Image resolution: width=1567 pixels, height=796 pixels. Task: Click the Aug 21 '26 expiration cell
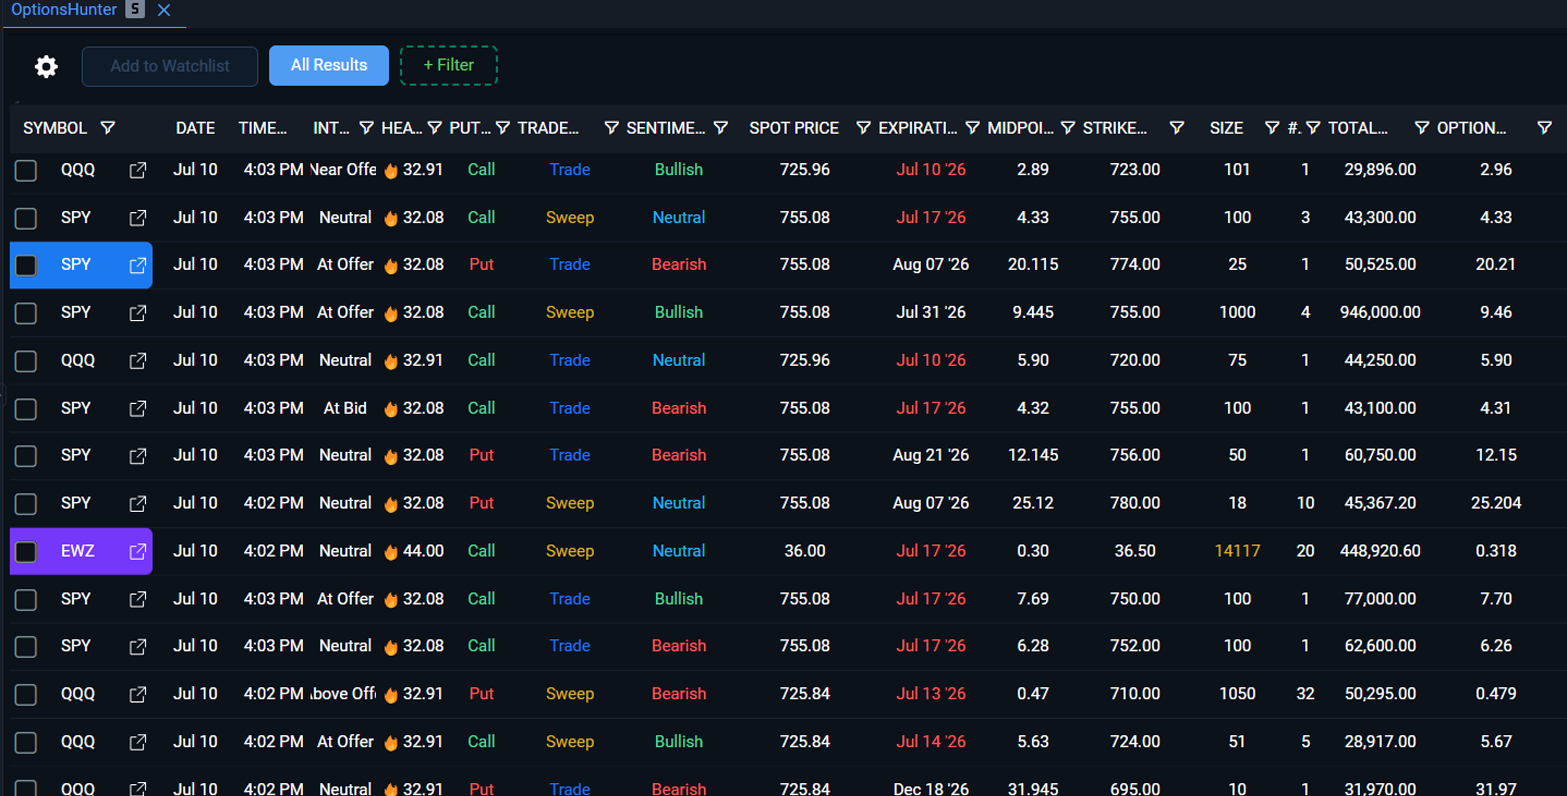pos(931,456)
